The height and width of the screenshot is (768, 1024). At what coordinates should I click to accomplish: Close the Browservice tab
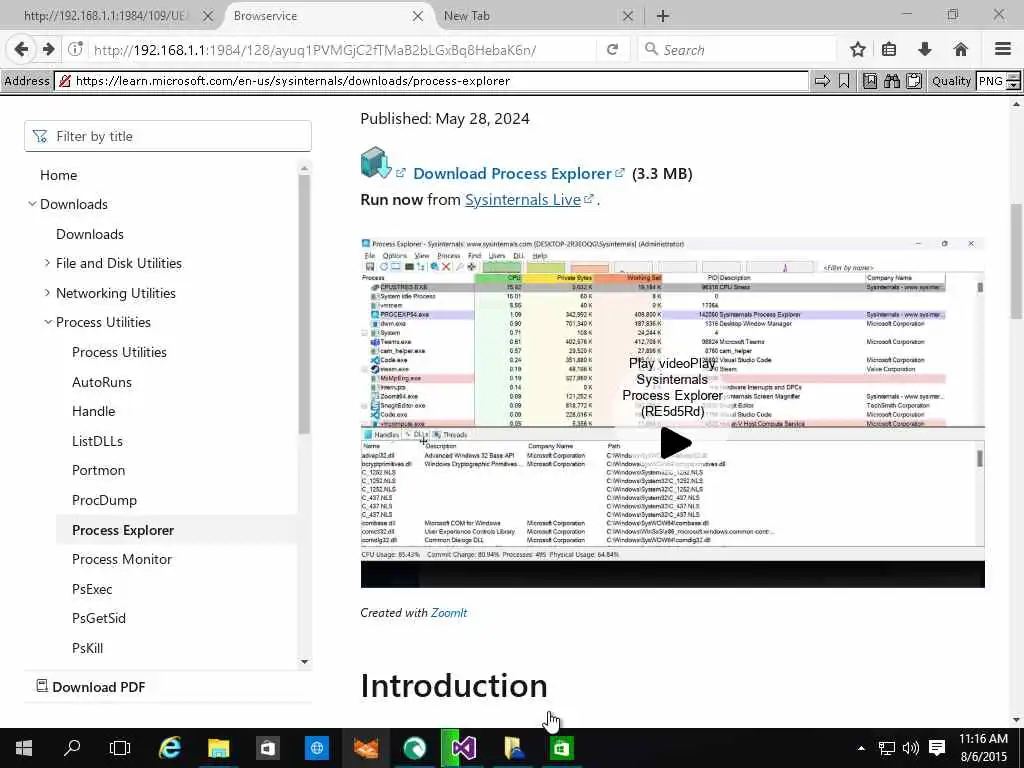(x=418, y=16)
